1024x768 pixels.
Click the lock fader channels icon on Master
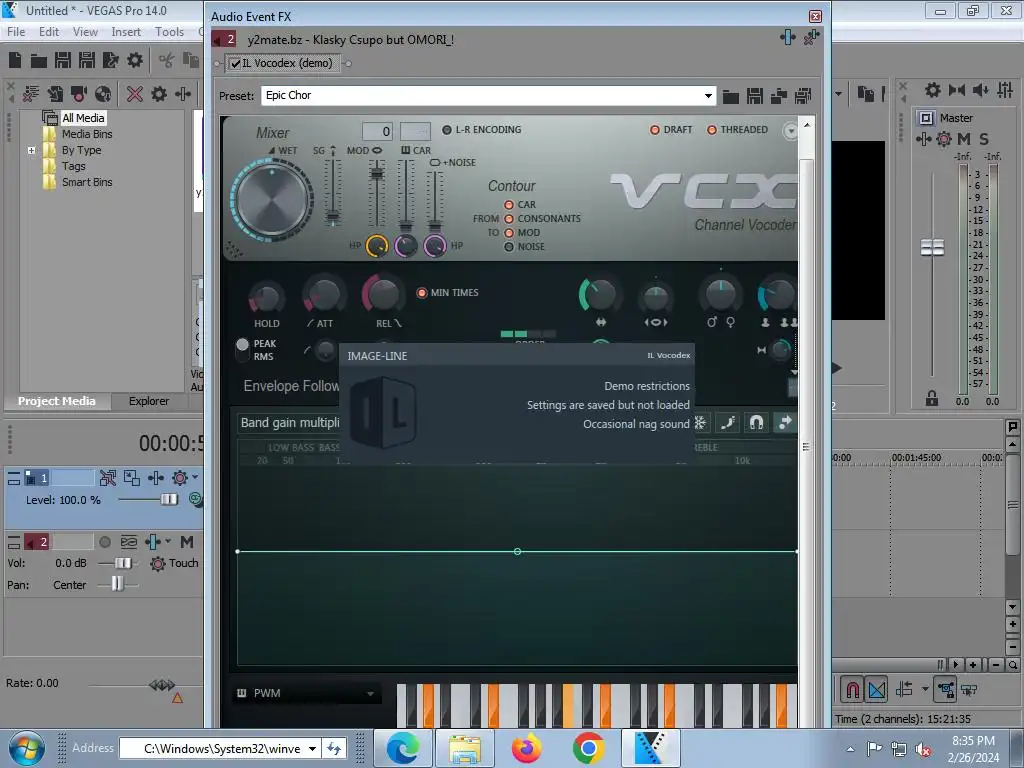932,398
